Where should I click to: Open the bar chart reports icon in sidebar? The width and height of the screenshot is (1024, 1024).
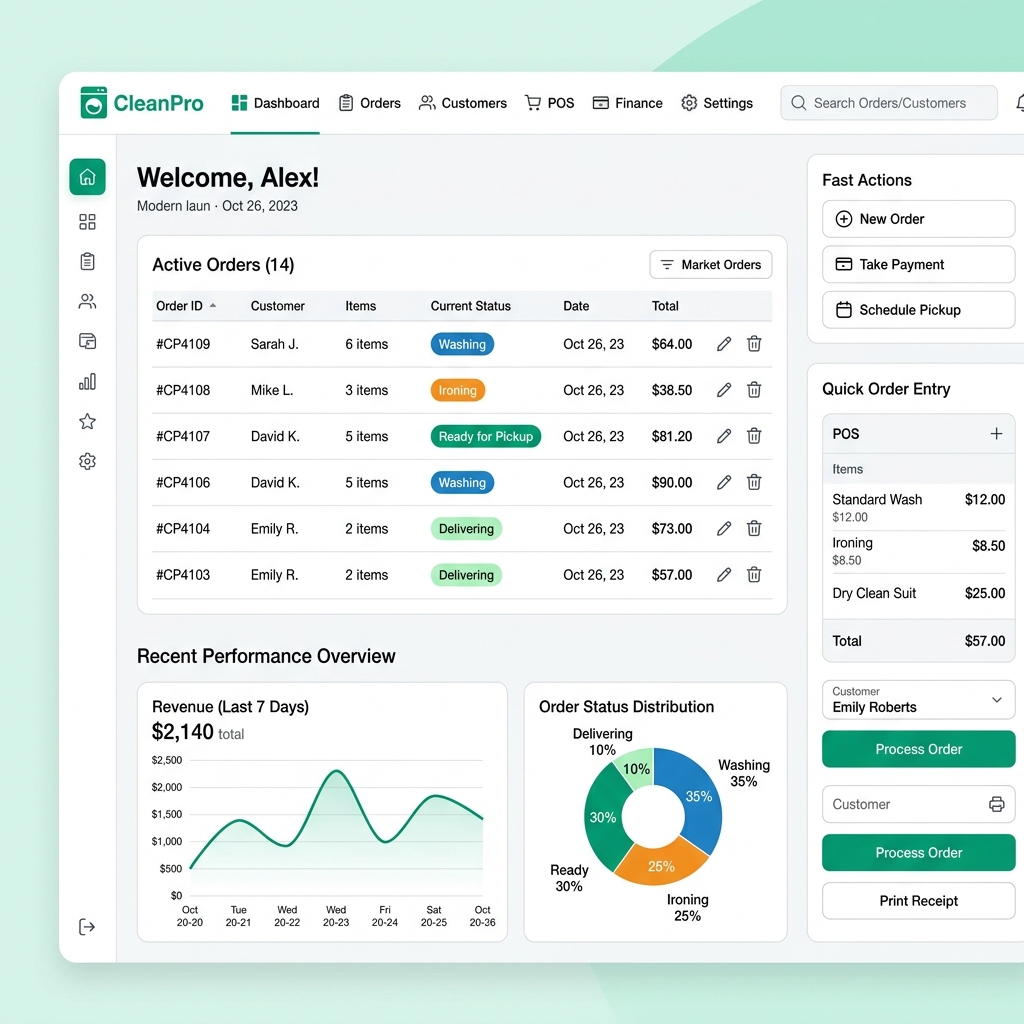coord(88,381)
